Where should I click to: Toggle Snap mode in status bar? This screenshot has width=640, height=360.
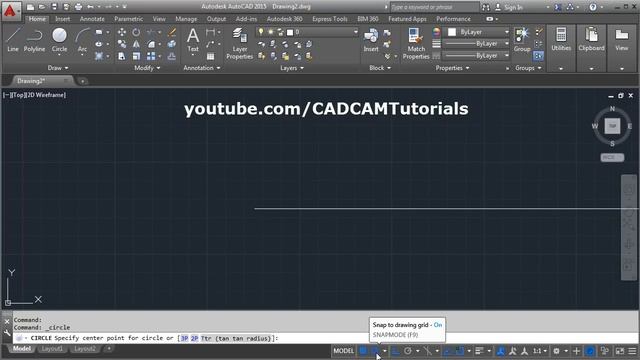click(375, 351)
